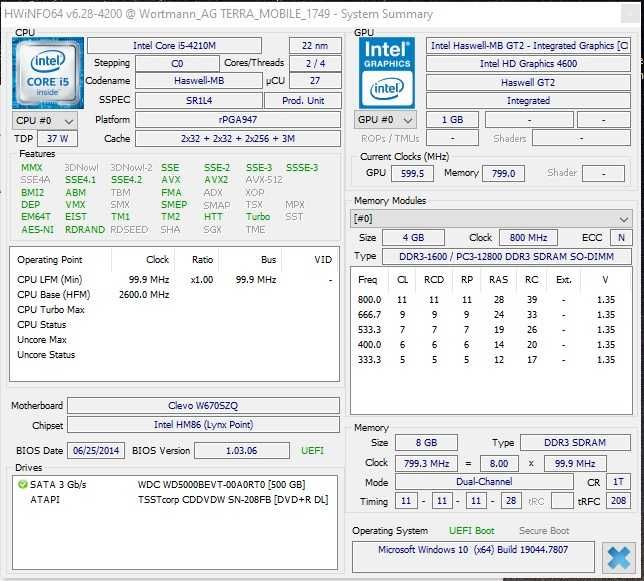Click the memory clock 799.3 MHz field
644x581 pixels.
[426, 464]
